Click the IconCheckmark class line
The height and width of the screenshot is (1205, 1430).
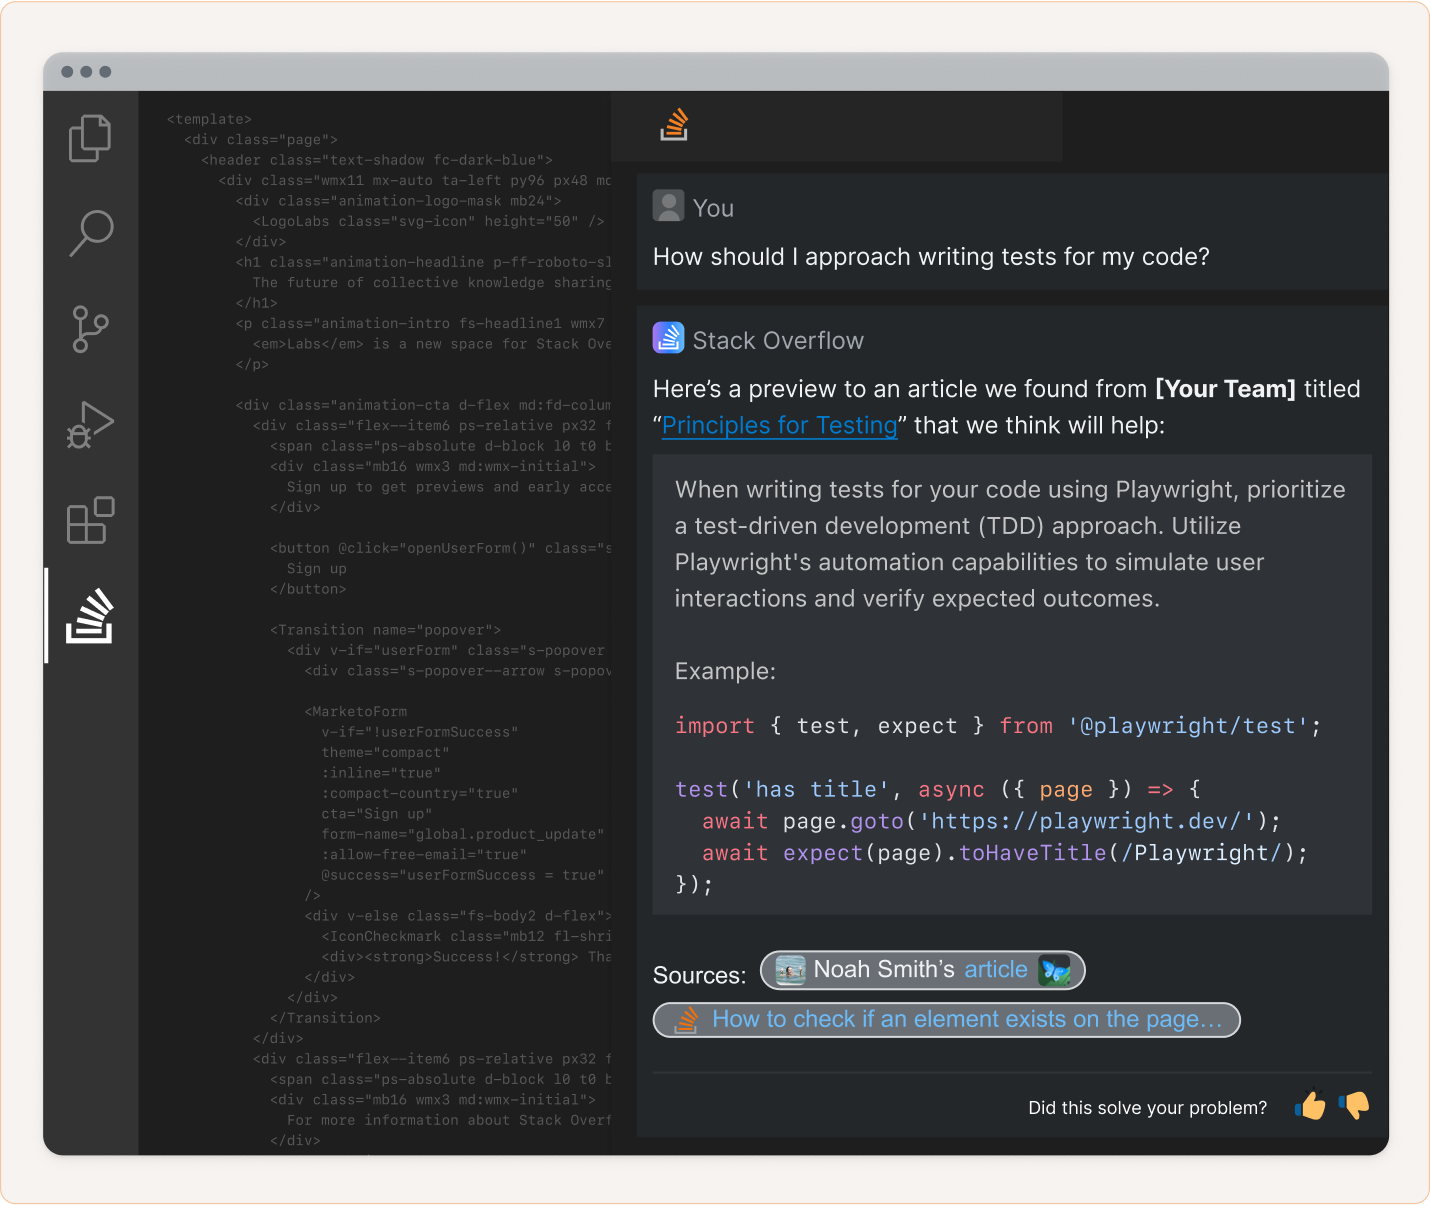point(466,936)
